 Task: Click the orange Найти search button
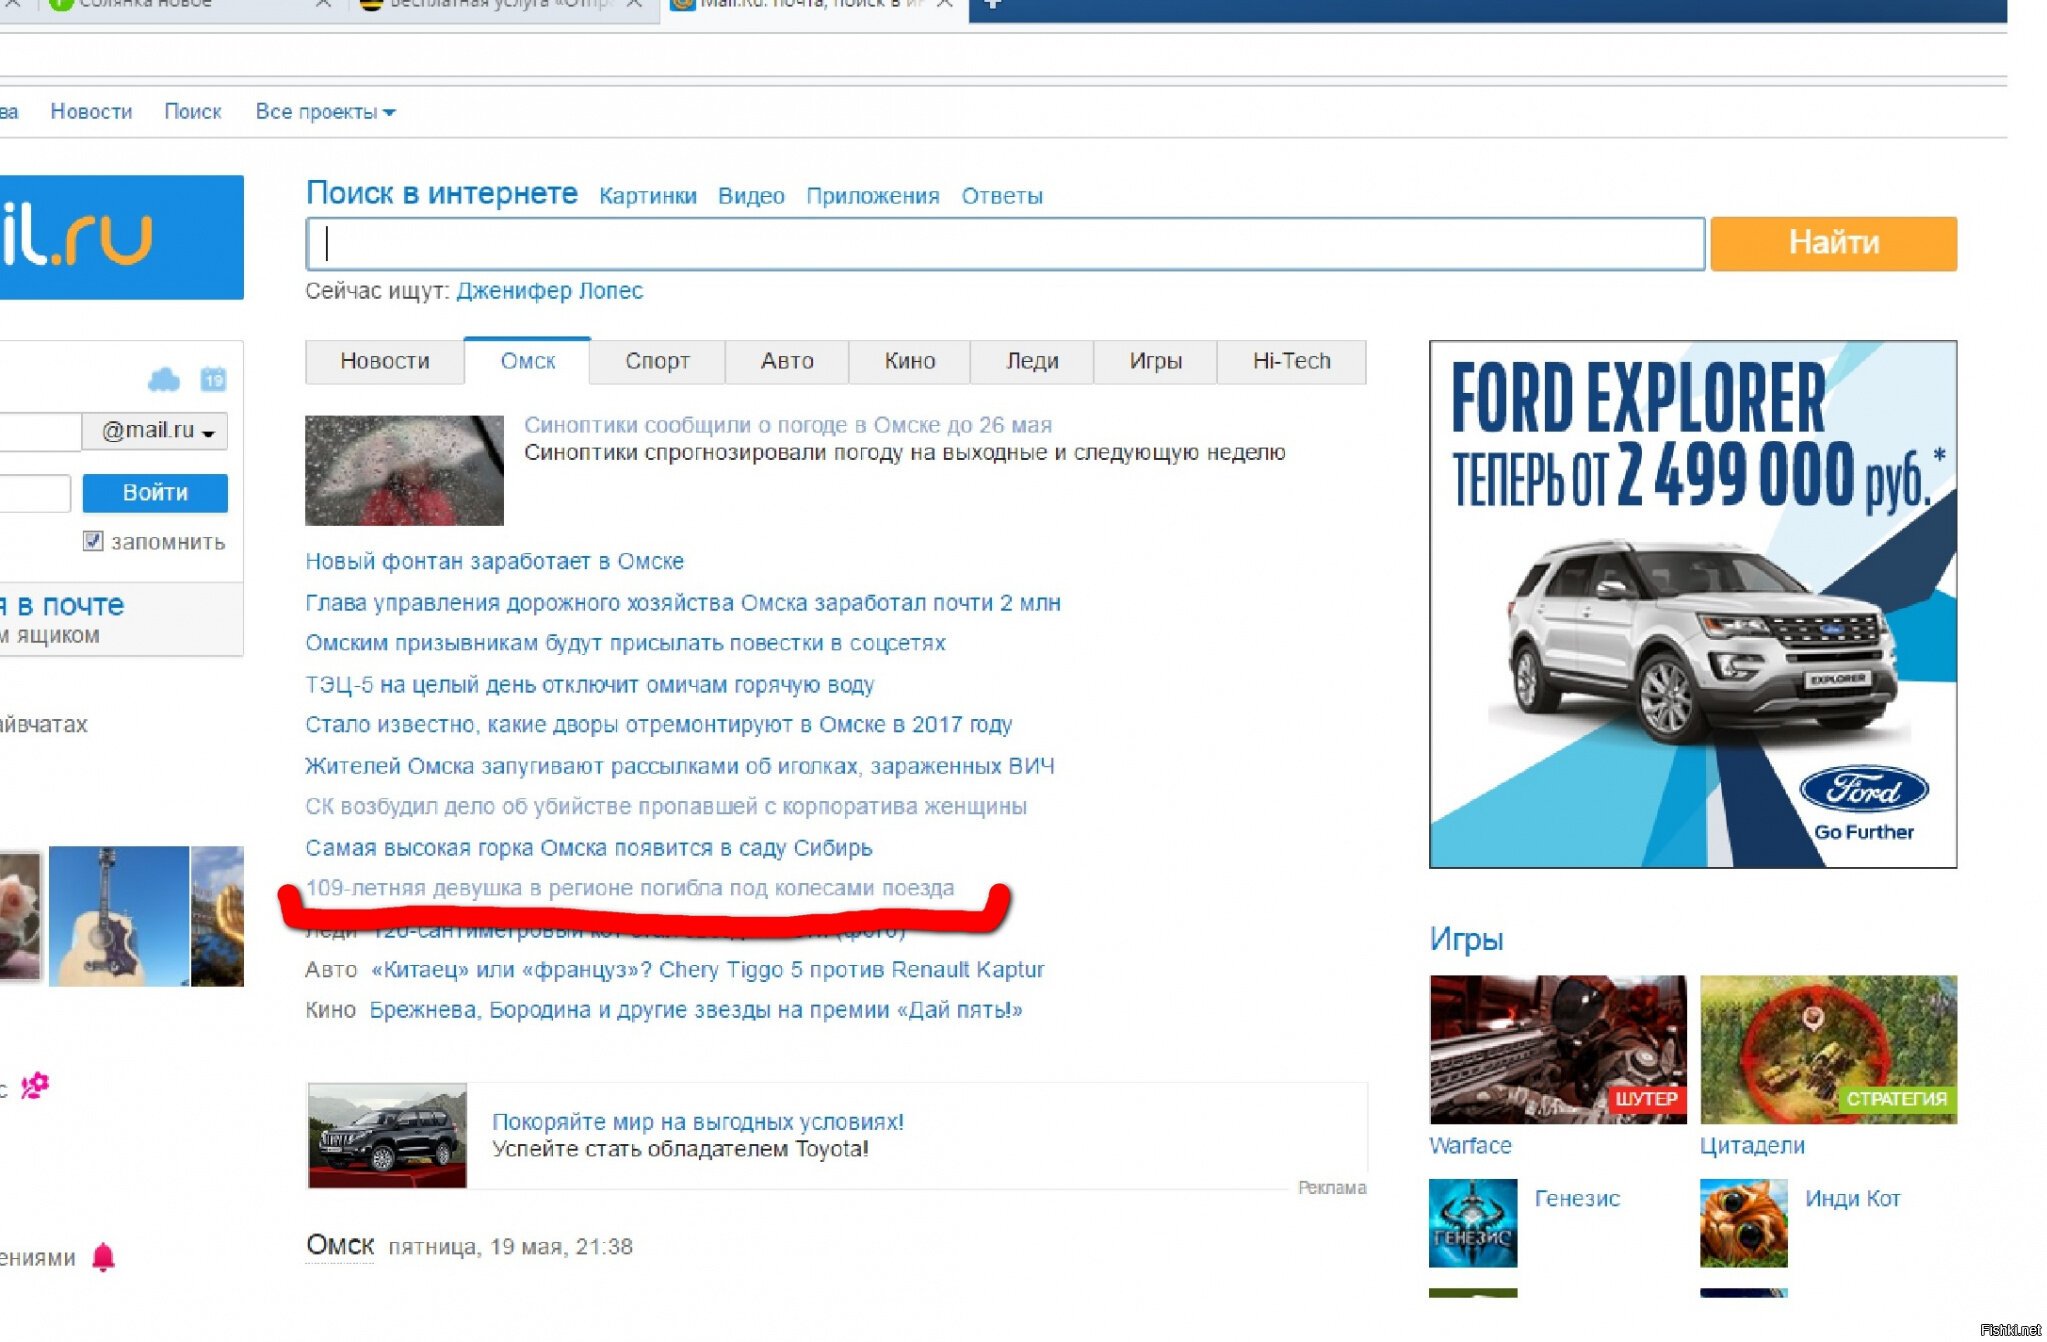point(1834,243)
